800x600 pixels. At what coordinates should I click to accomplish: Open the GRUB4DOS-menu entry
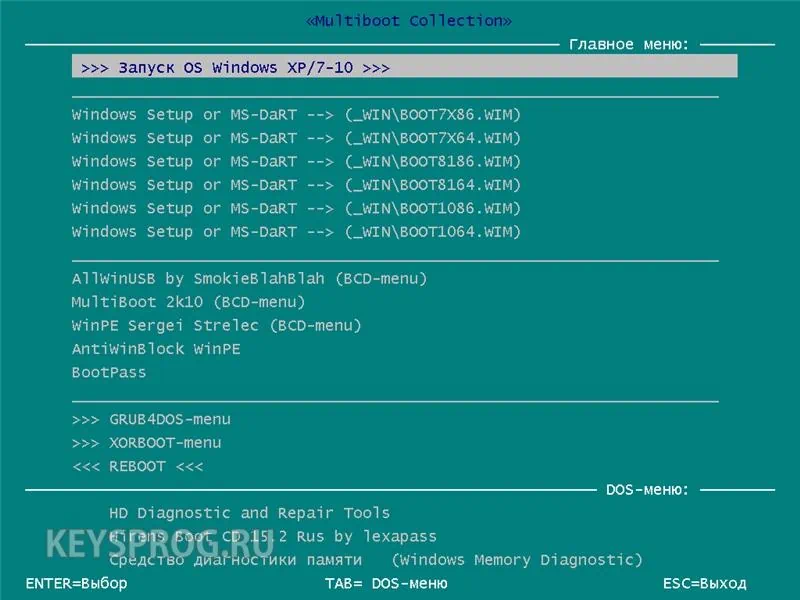click(x=151, y=419)
